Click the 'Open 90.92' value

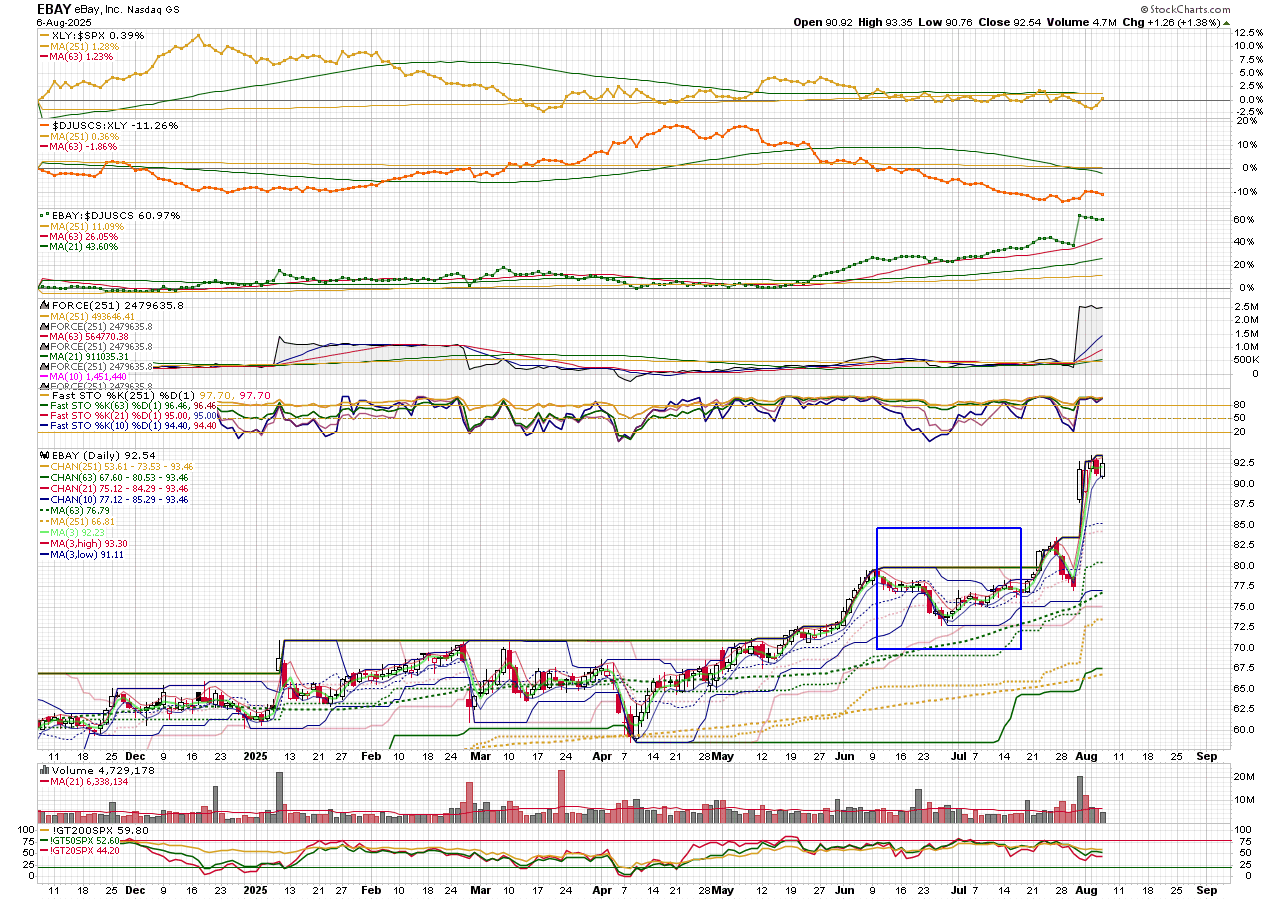tap(822, 22)
